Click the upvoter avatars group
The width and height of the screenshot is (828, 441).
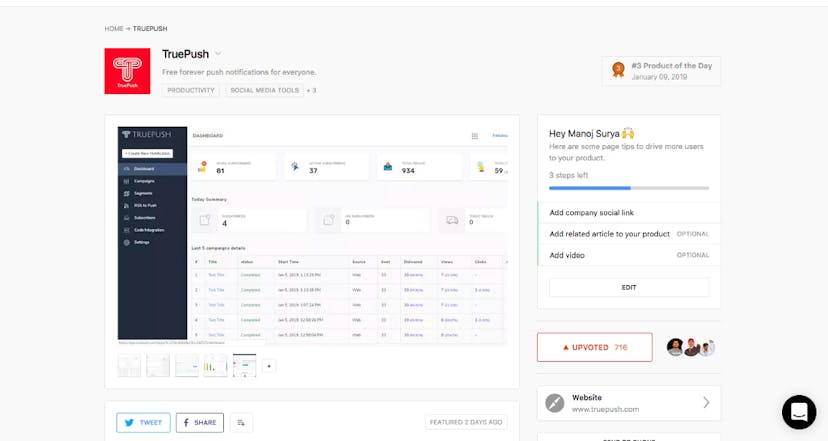691,347
